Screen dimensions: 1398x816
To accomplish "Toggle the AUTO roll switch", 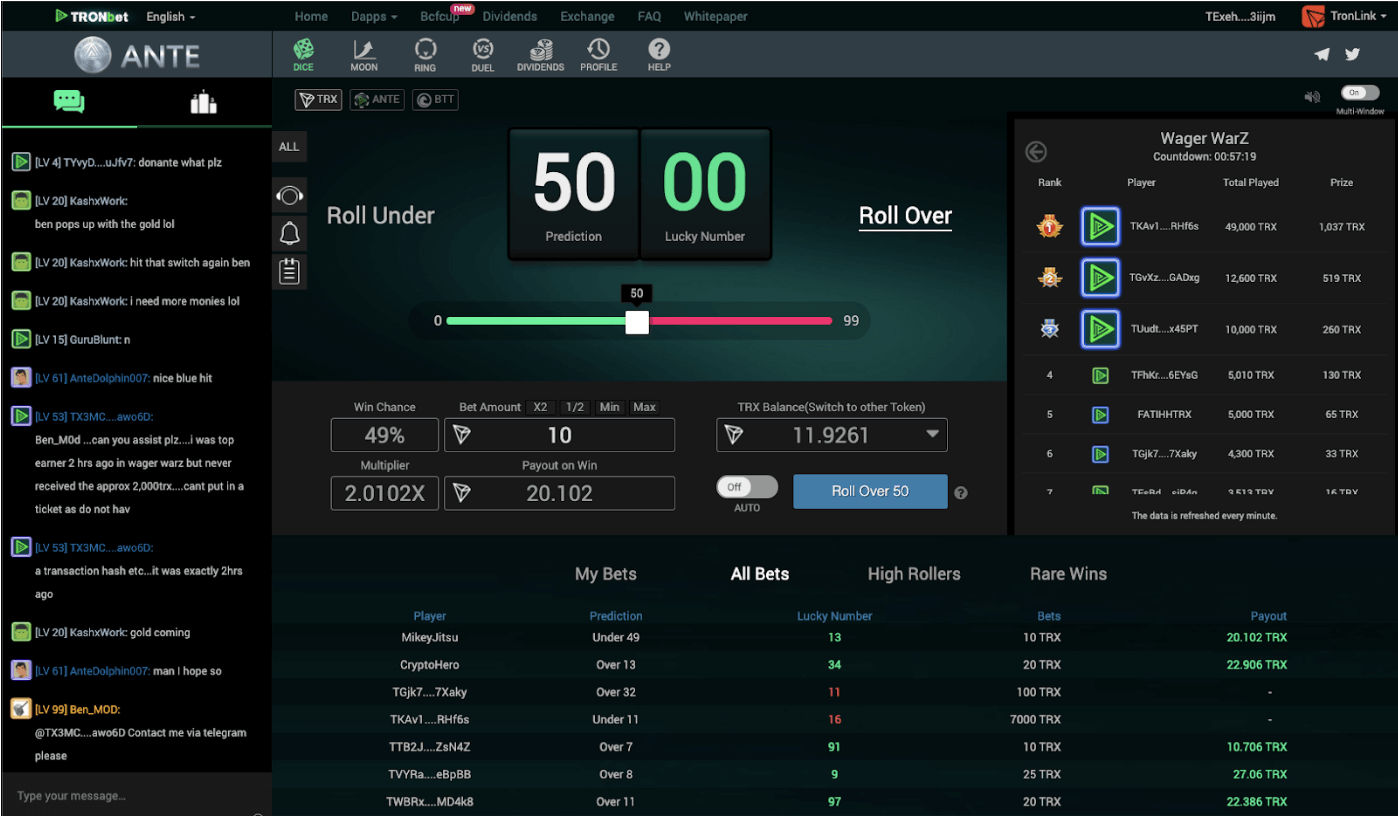I will click(x=747, y=487).
